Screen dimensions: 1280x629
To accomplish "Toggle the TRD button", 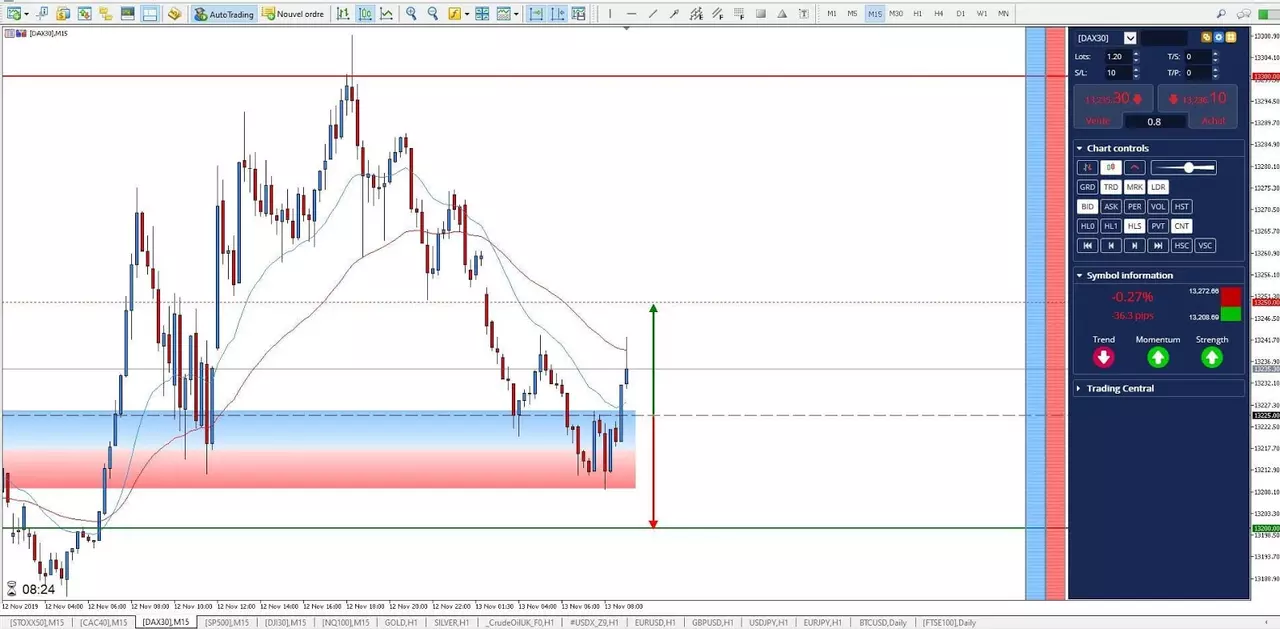I will click(1111, 187).
